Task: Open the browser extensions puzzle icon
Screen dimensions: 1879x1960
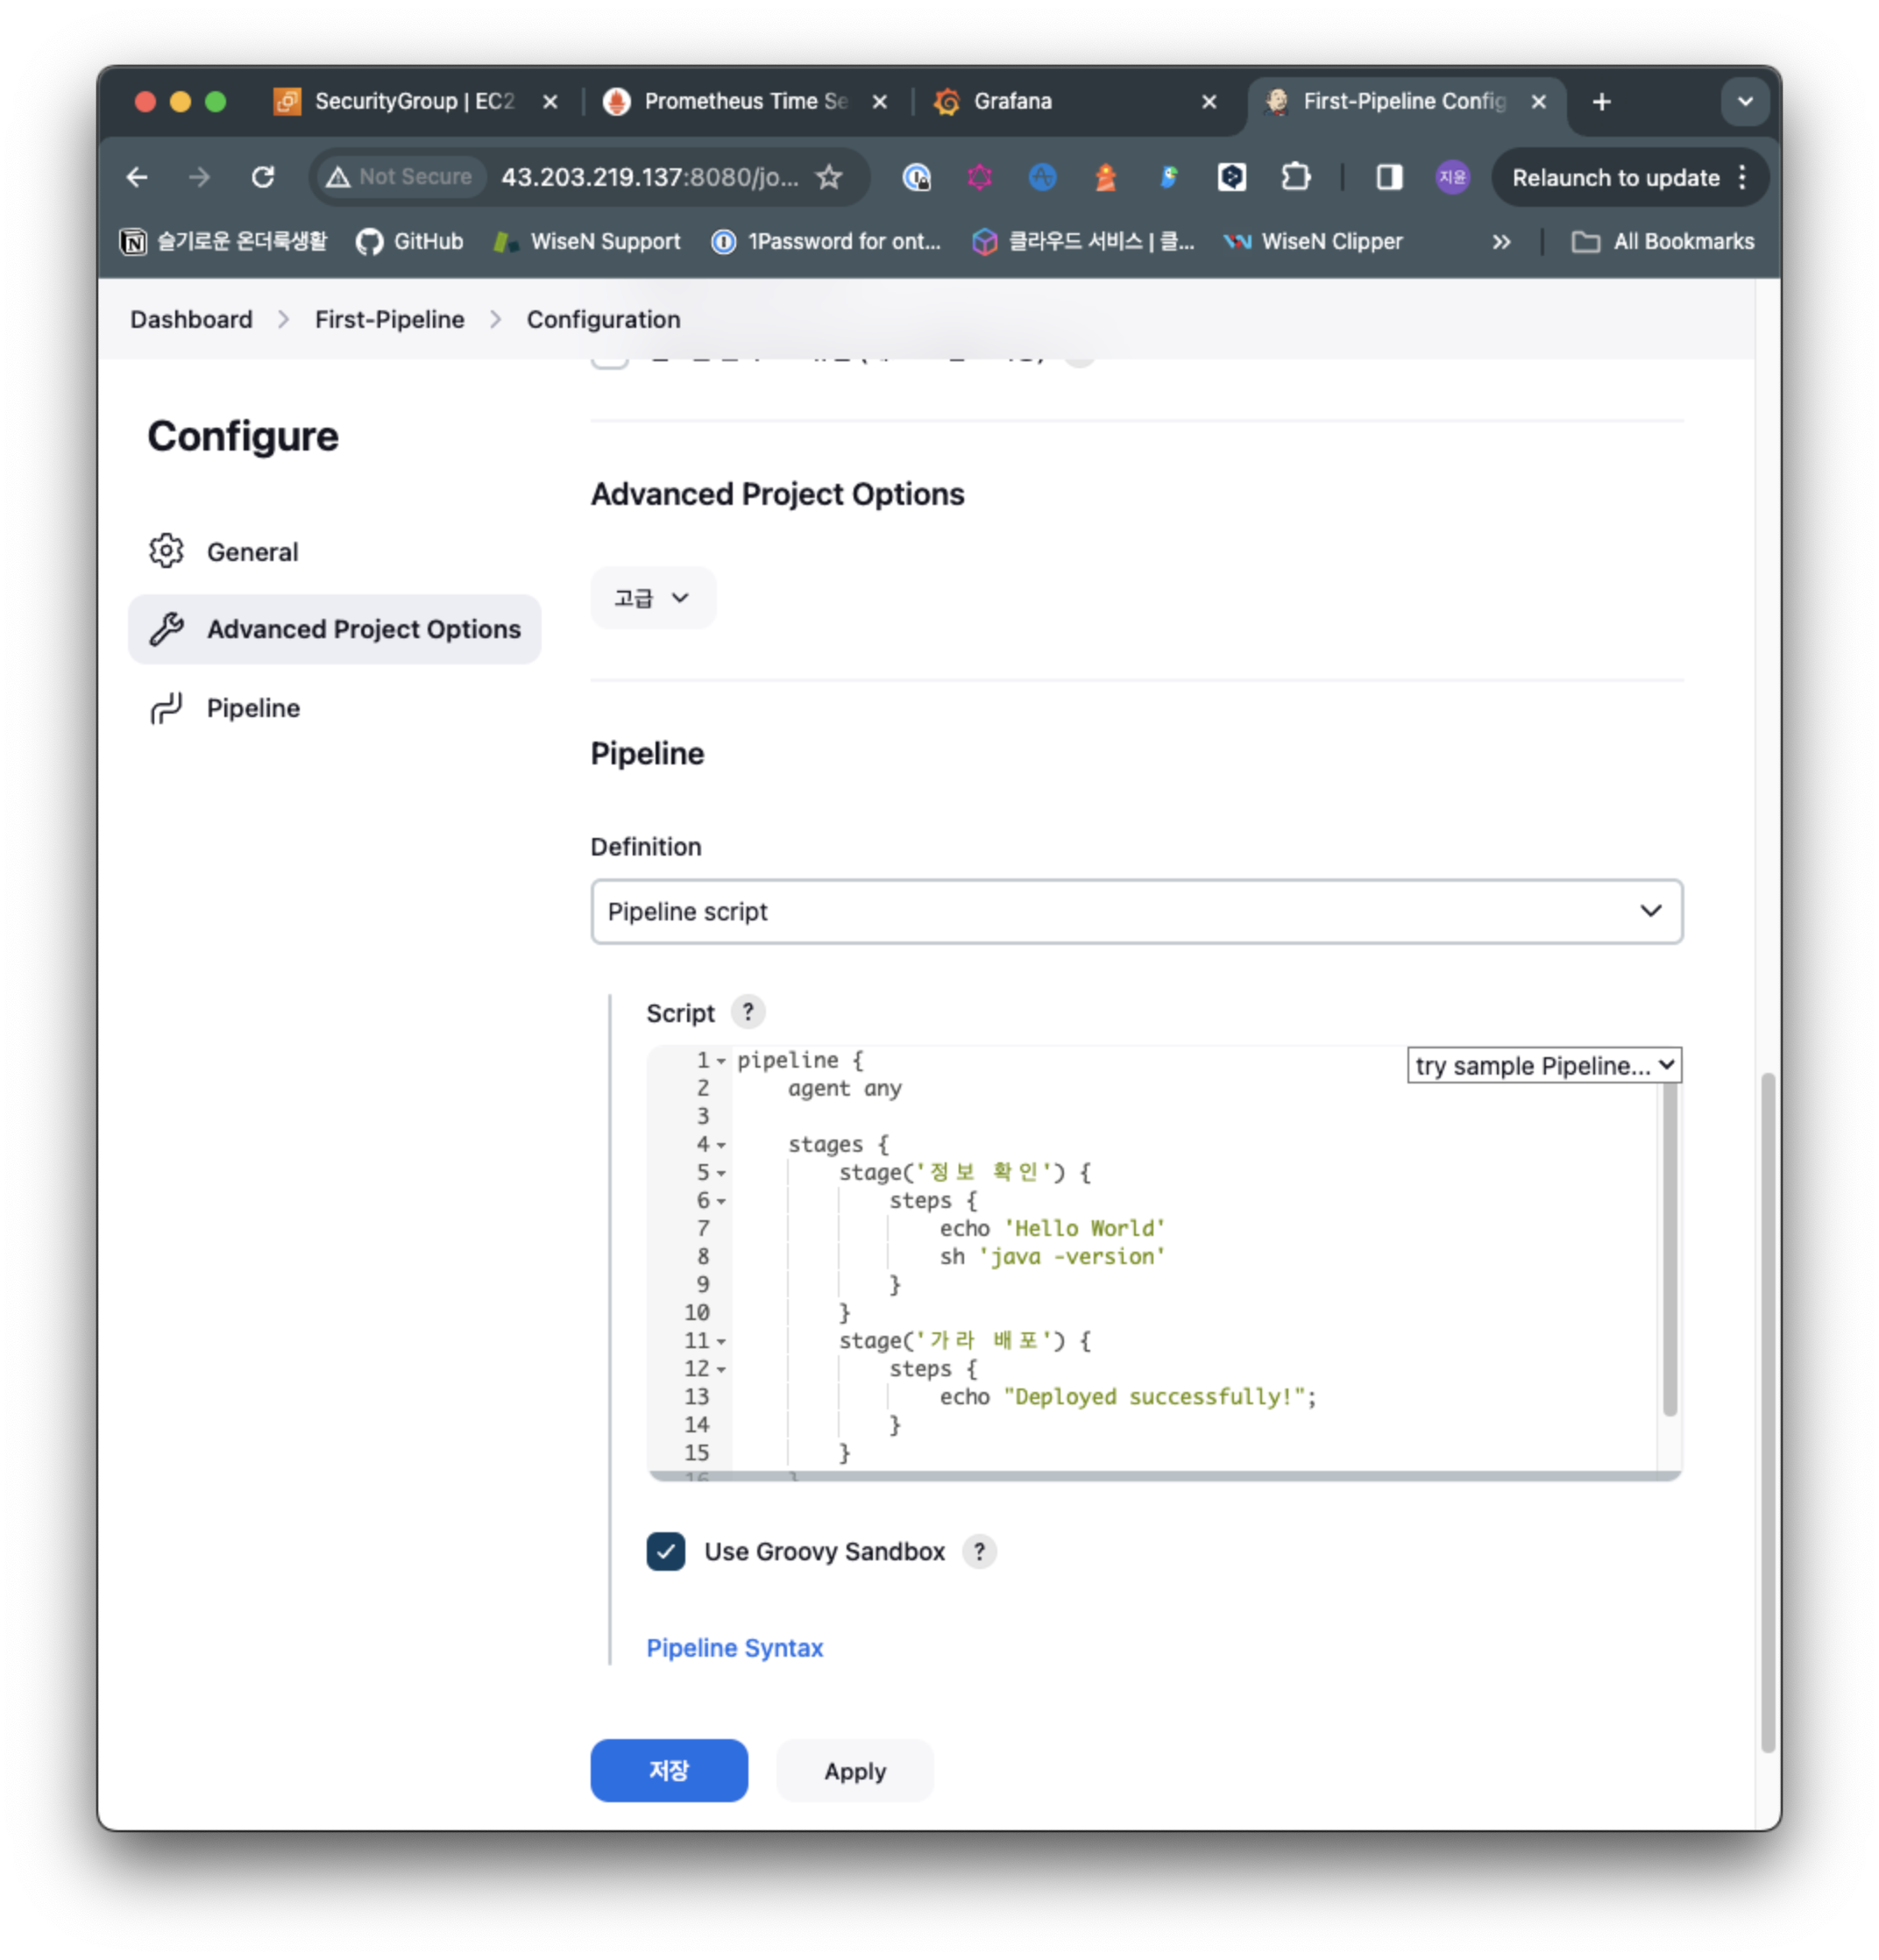Action: 1296,177
